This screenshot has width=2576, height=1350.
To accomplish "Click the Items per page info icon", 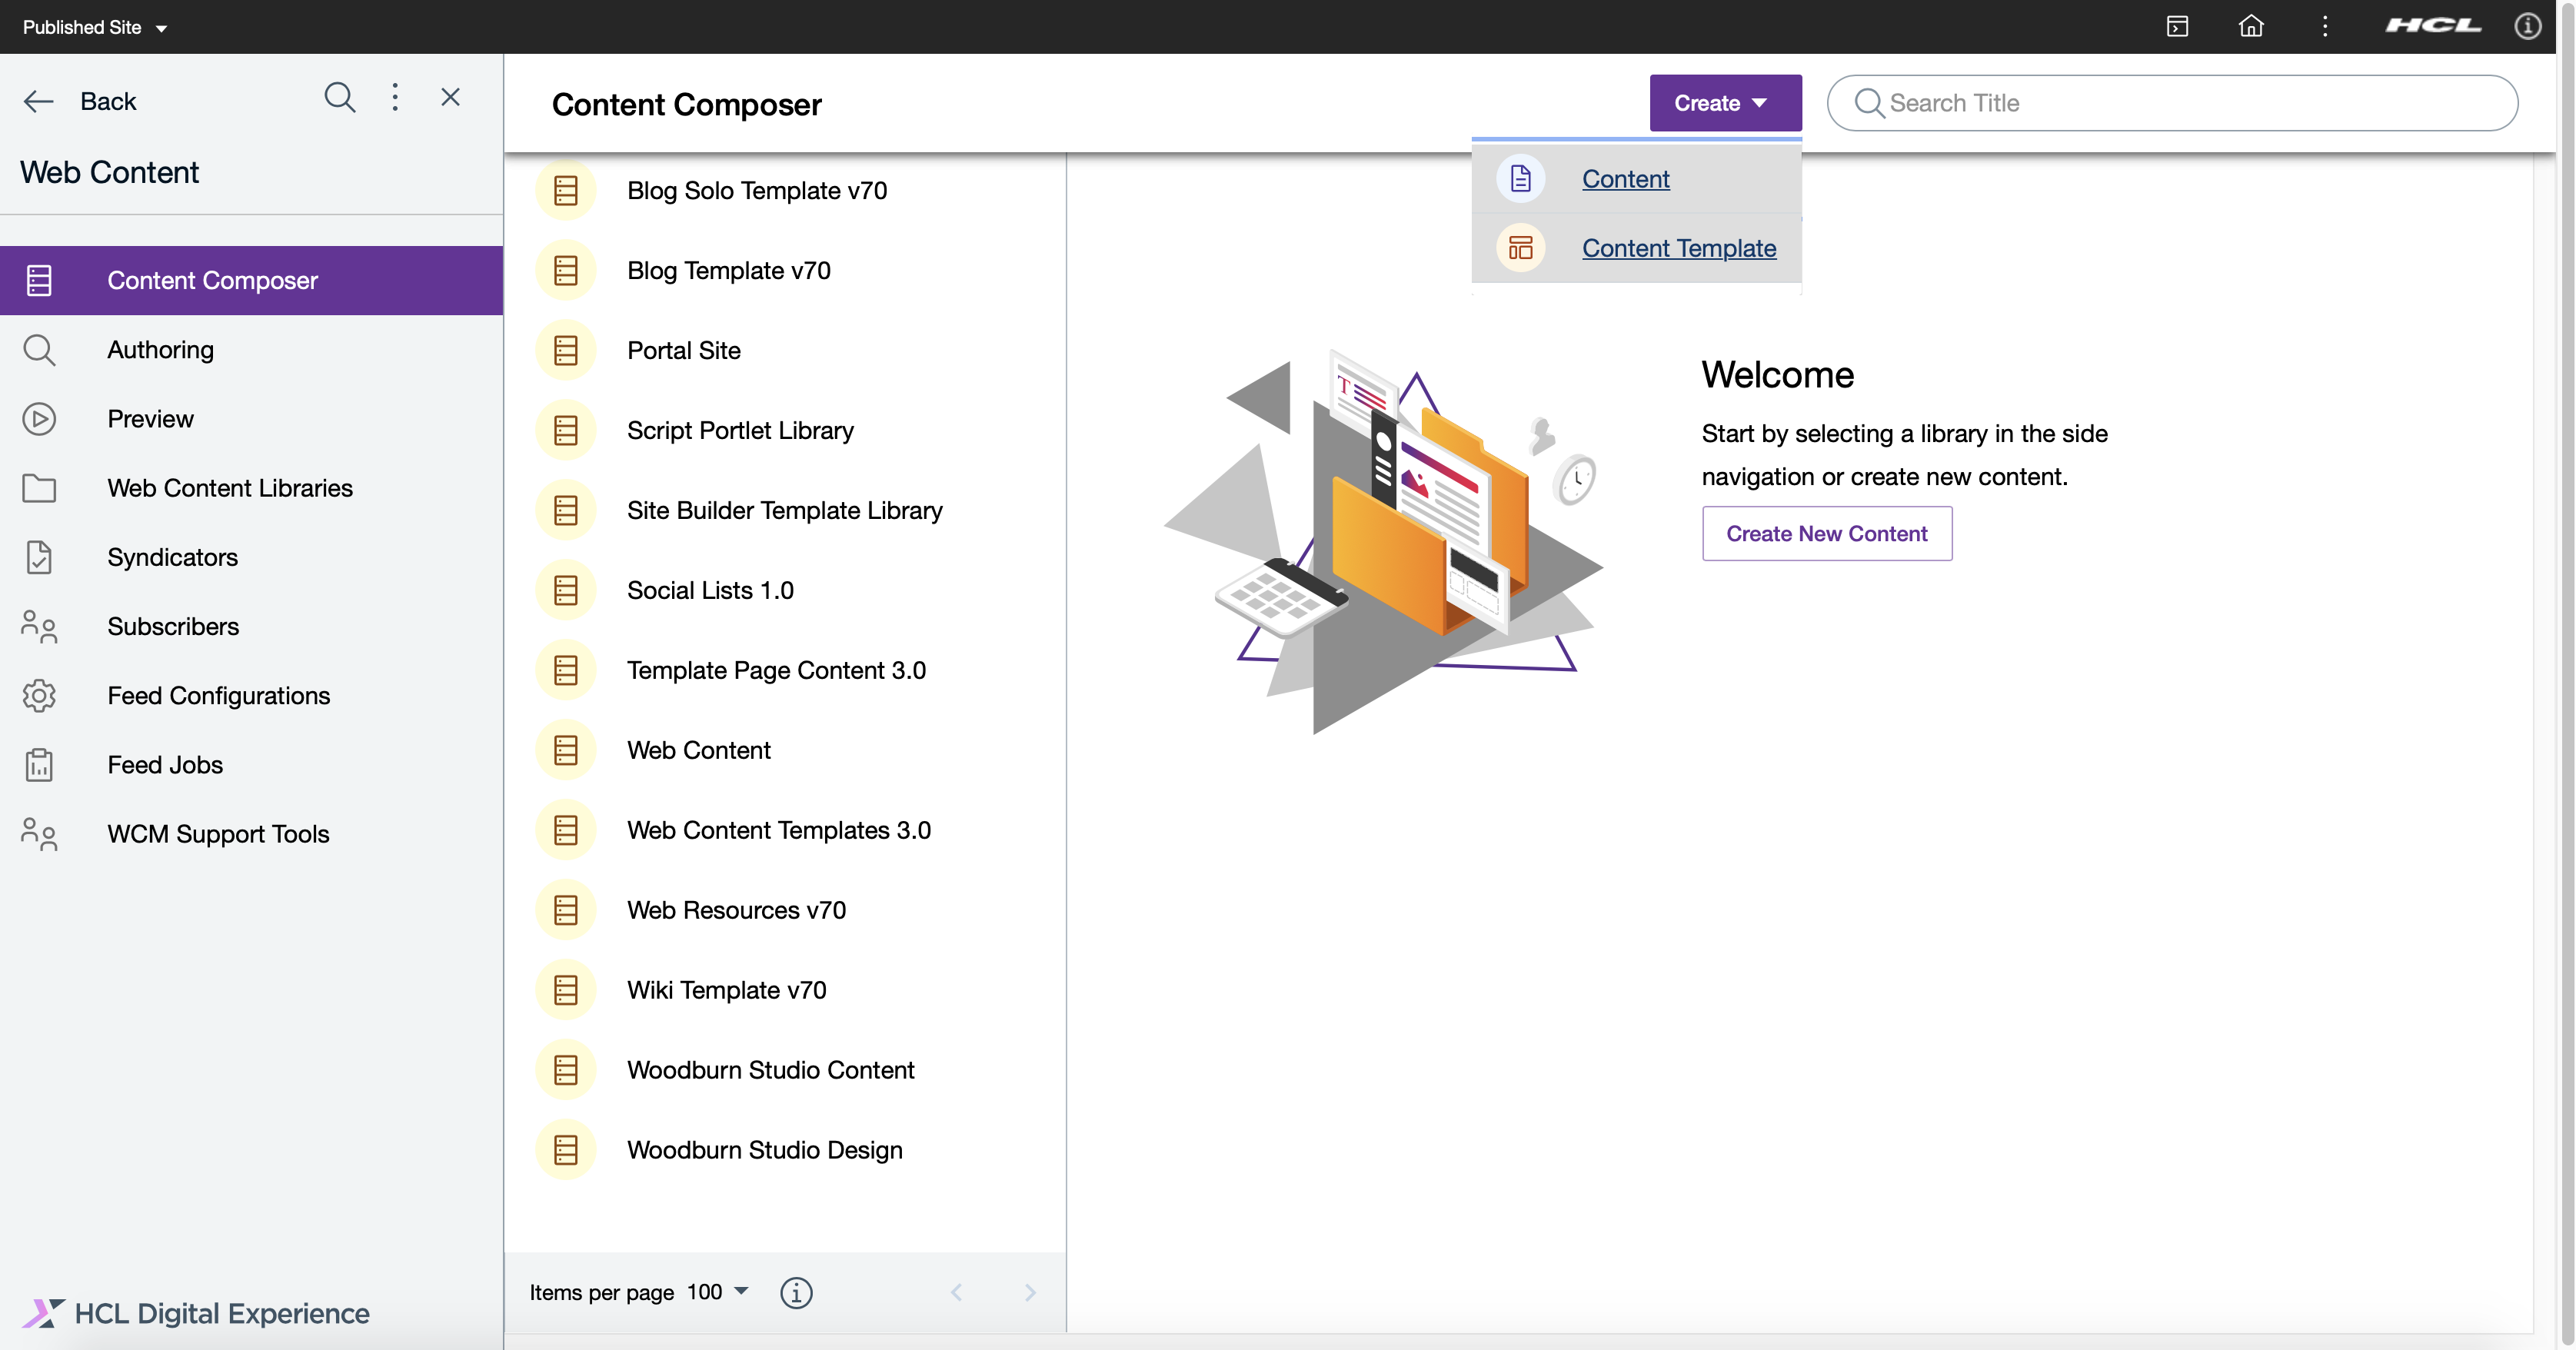I will pyautogui.click(x=796, y=1293).
